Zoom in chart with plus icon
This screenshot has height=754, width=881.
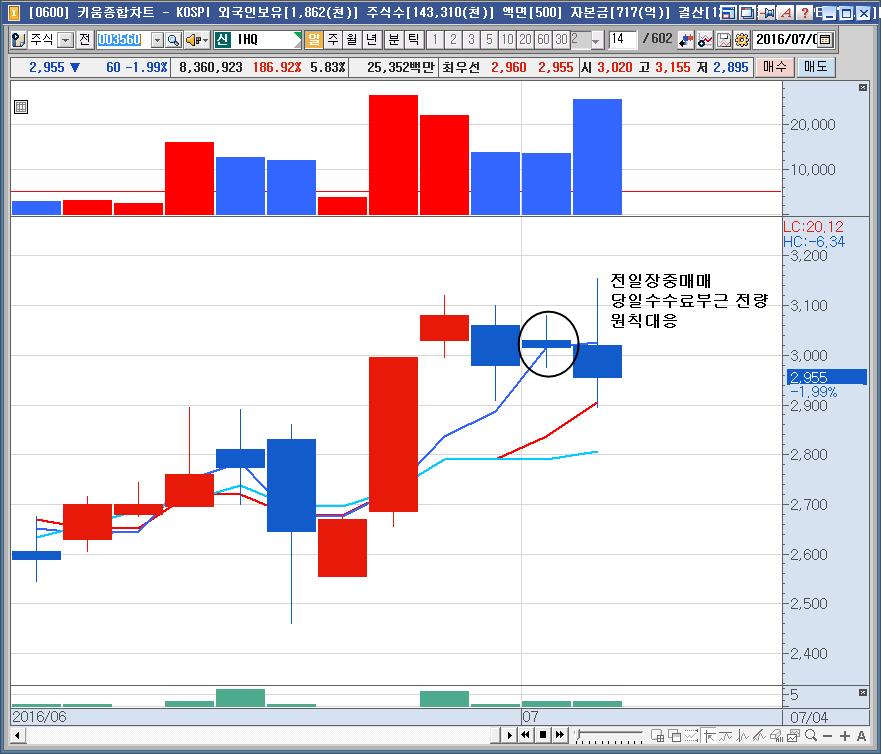(844, 735)
